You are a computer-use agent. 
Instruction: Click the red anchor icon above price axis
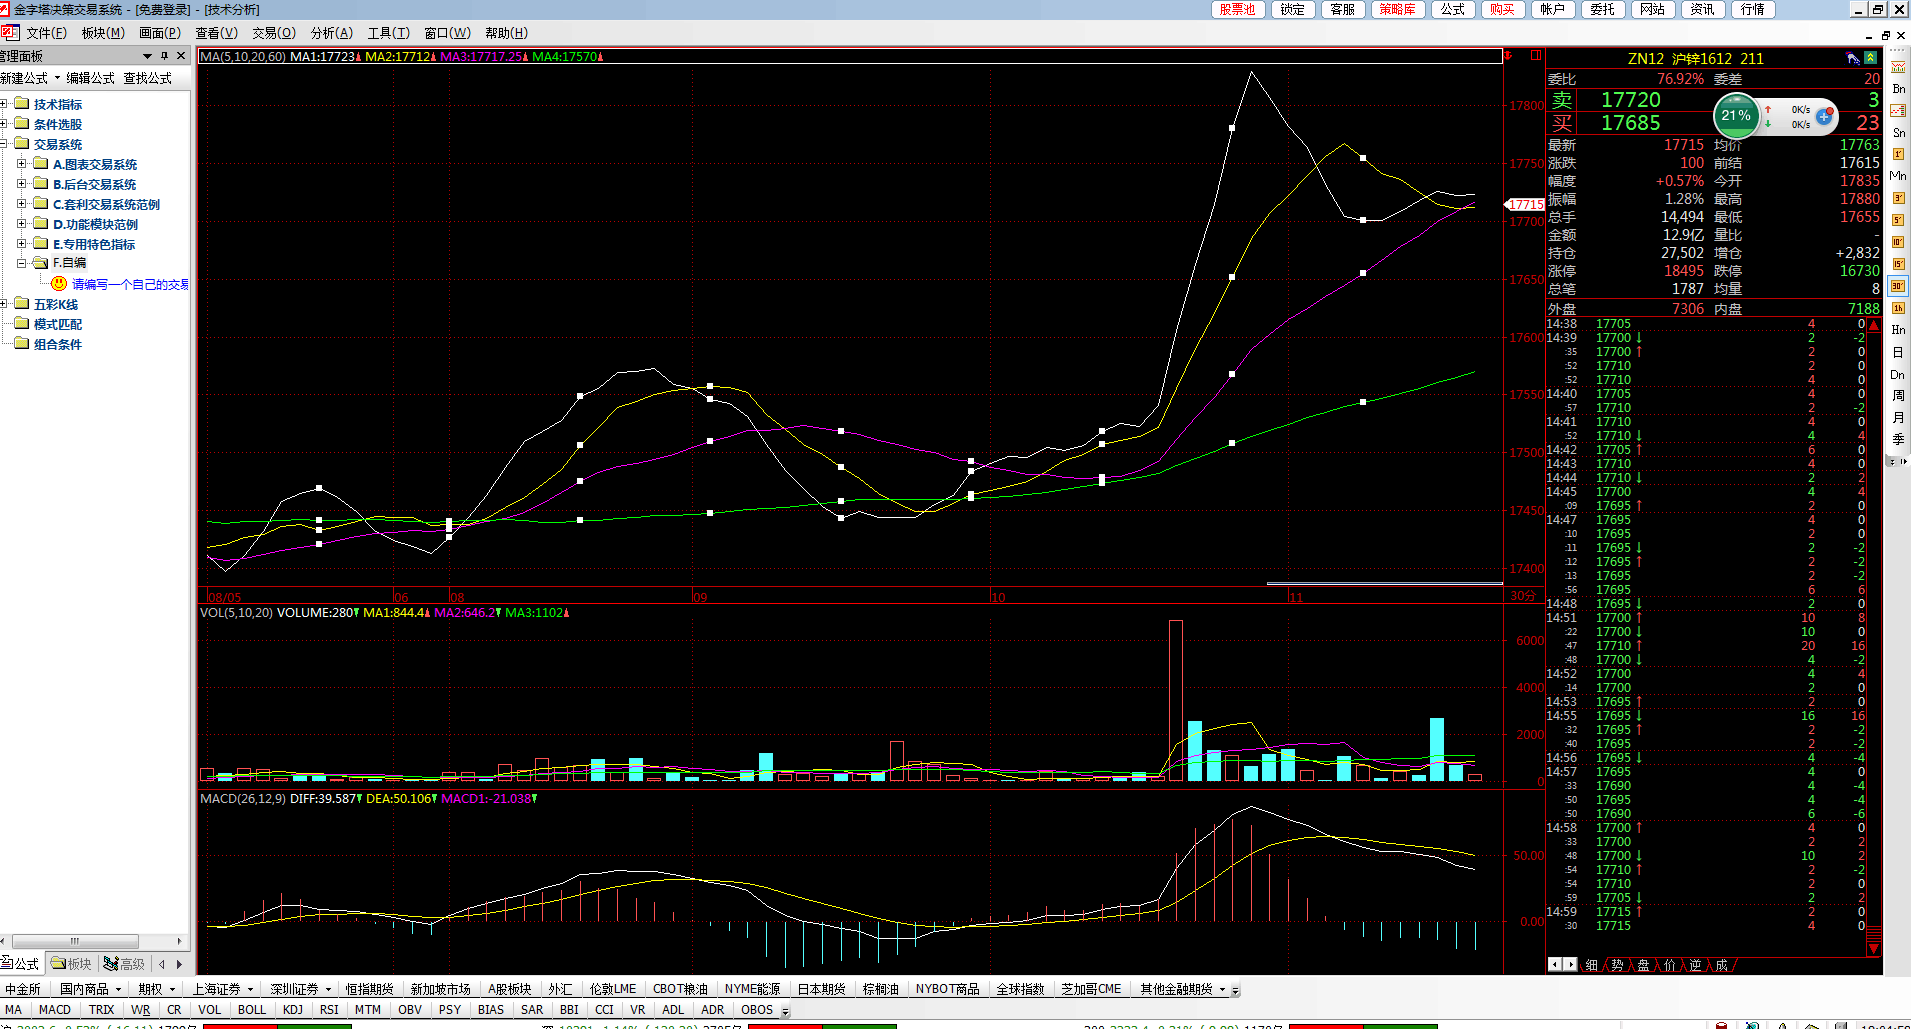pyautogui.click(x=1508, y=56)
